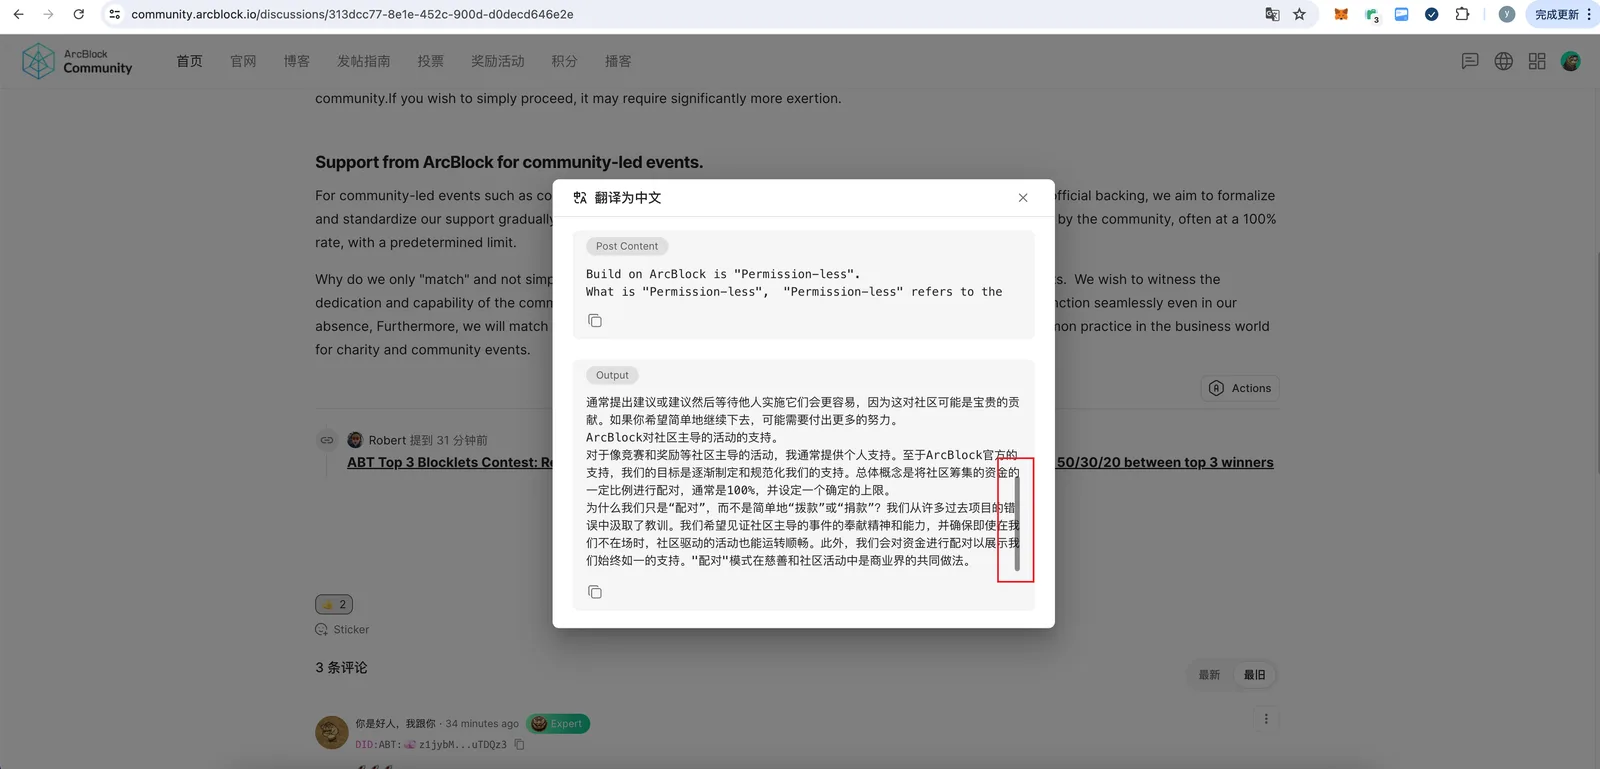Select the 发帖指南 navigation item
Screen dimensions: 1600x769
click(363, 61)
